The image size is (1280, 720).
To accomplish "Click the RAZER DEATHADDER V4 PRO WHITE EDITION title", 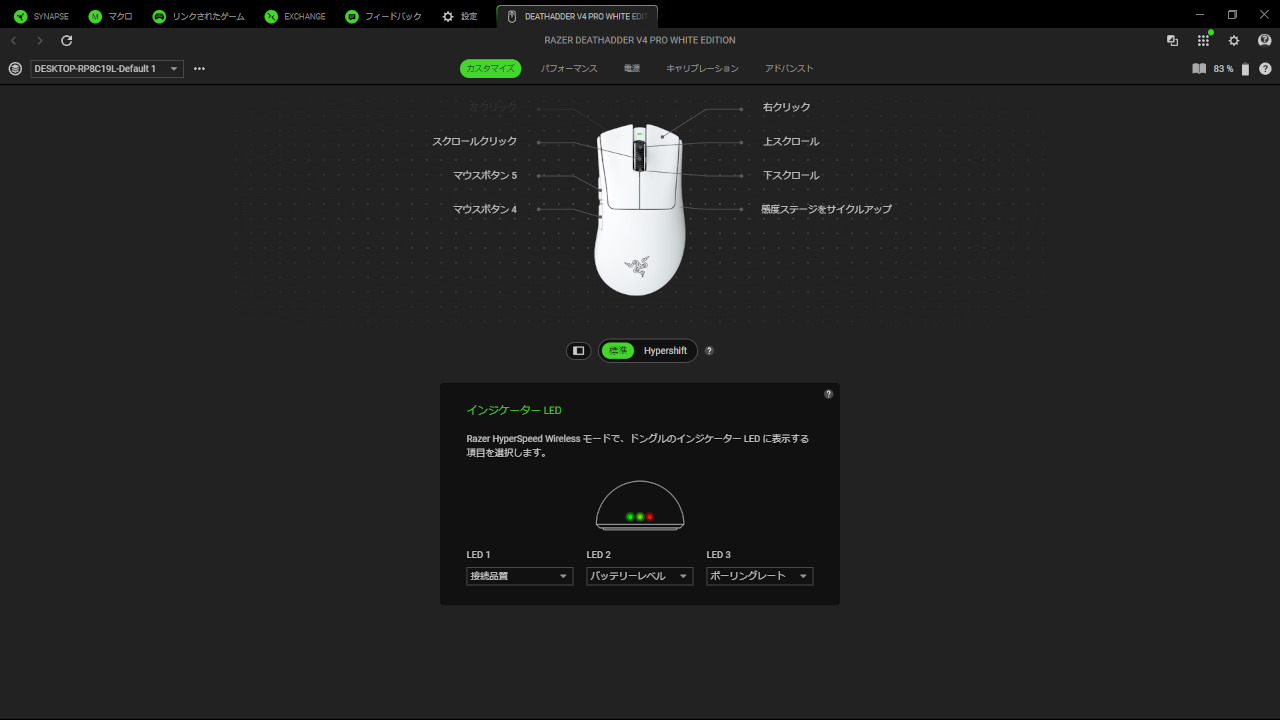I will point(640,40).
